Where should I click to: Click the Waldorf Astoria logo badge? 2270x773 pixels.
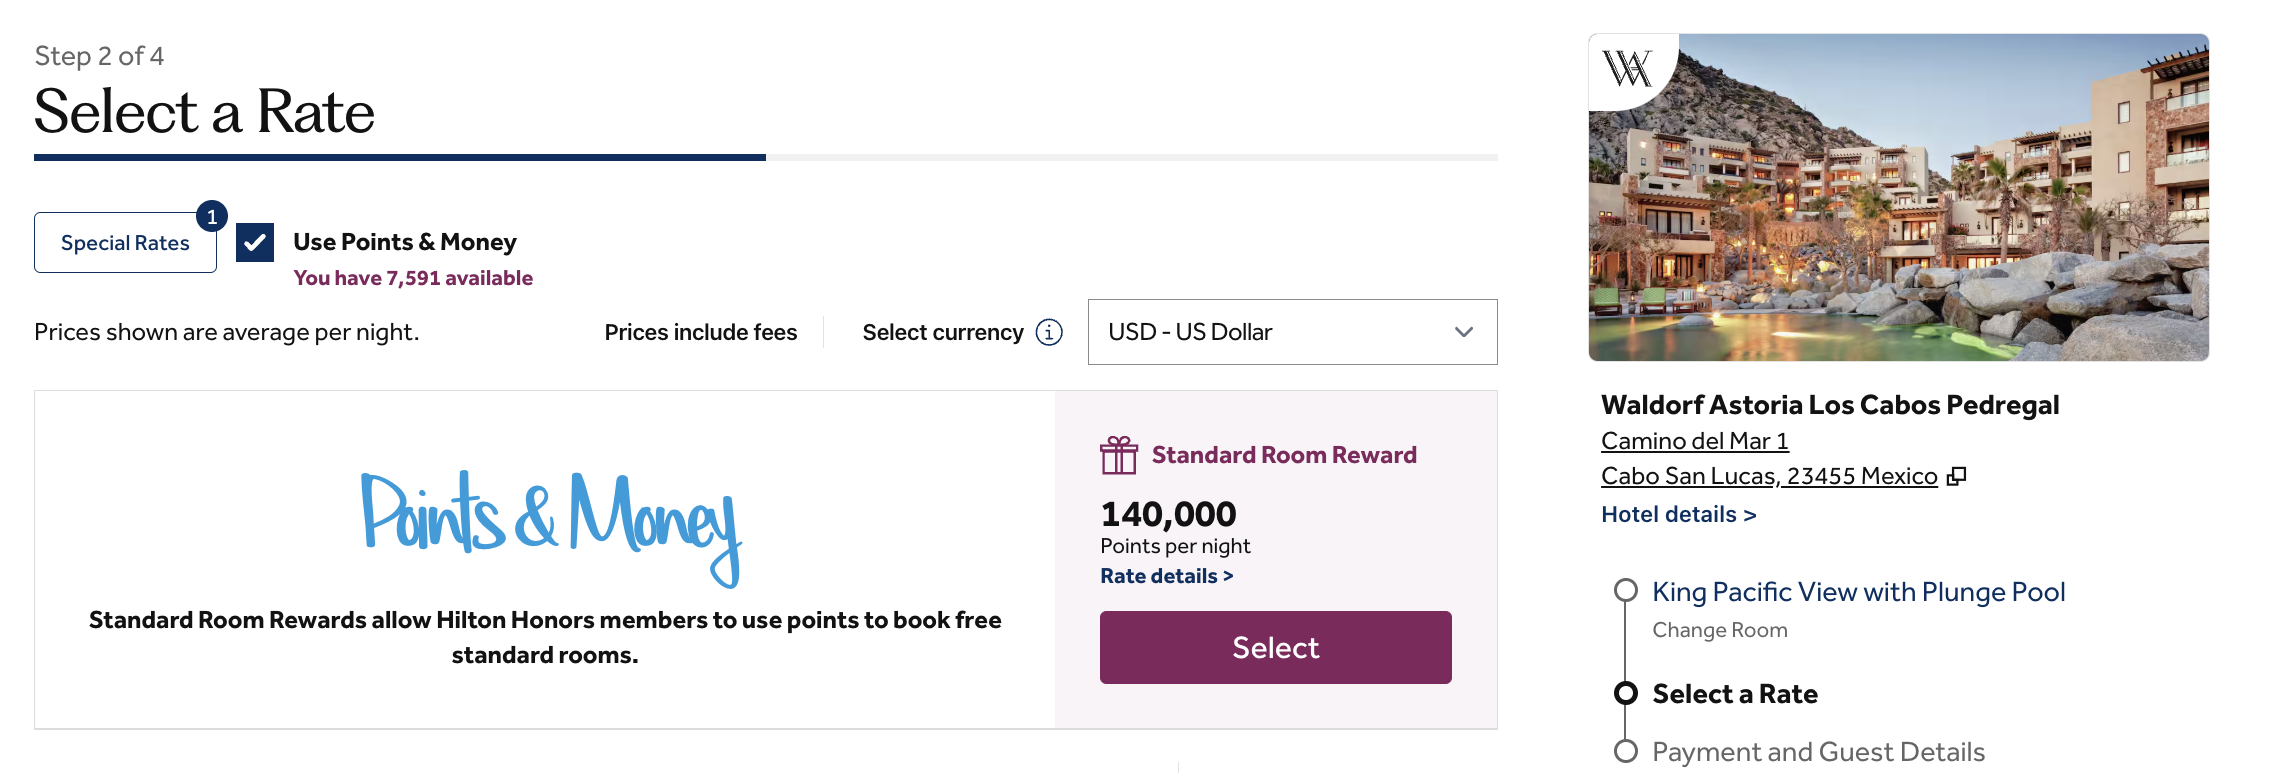(1627, 69)
